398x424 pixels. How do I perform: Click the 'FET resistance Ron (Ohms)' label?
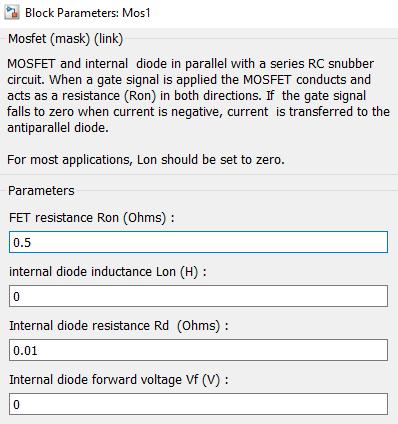tap(92, 218)
